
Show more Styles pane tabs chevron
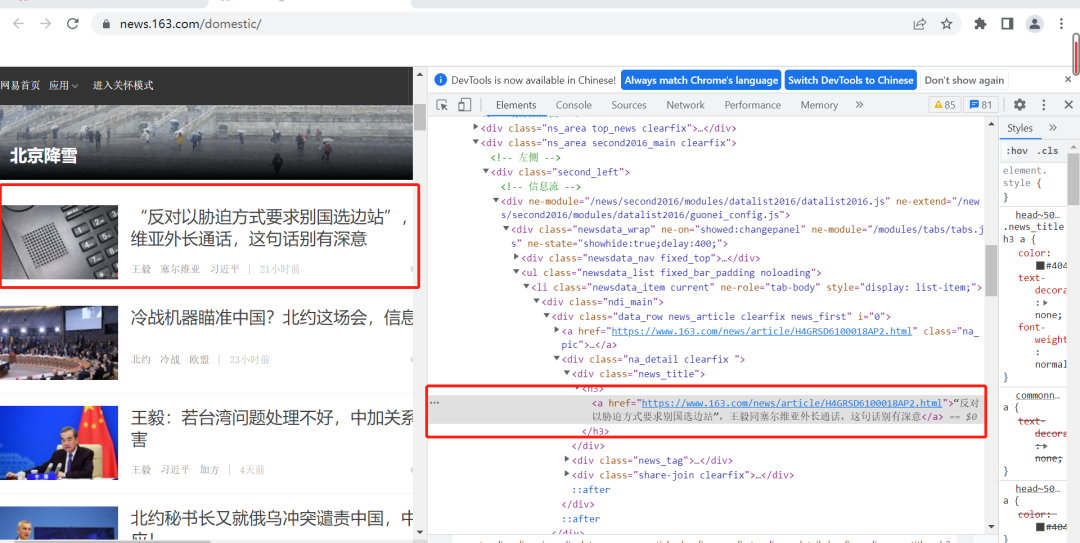(1052, 127)
